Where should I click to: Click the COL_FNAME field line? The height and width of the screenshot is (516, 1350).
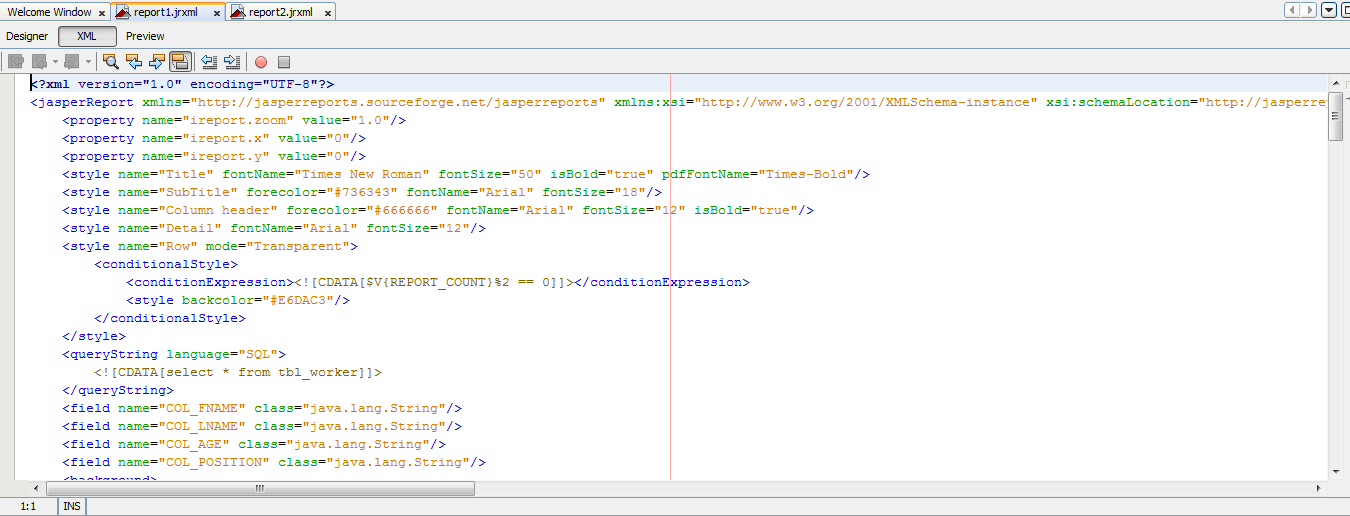(262, 408)
